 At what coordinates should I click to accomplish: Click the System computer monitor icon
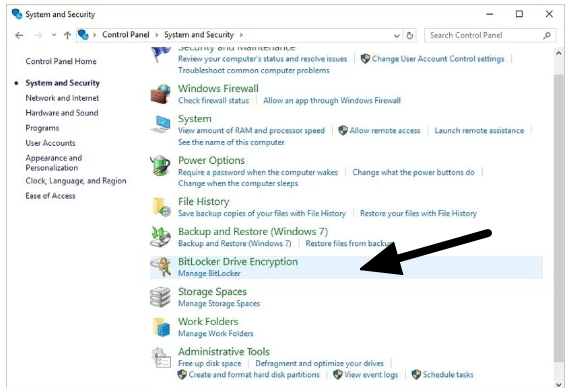tap(161, 124)
